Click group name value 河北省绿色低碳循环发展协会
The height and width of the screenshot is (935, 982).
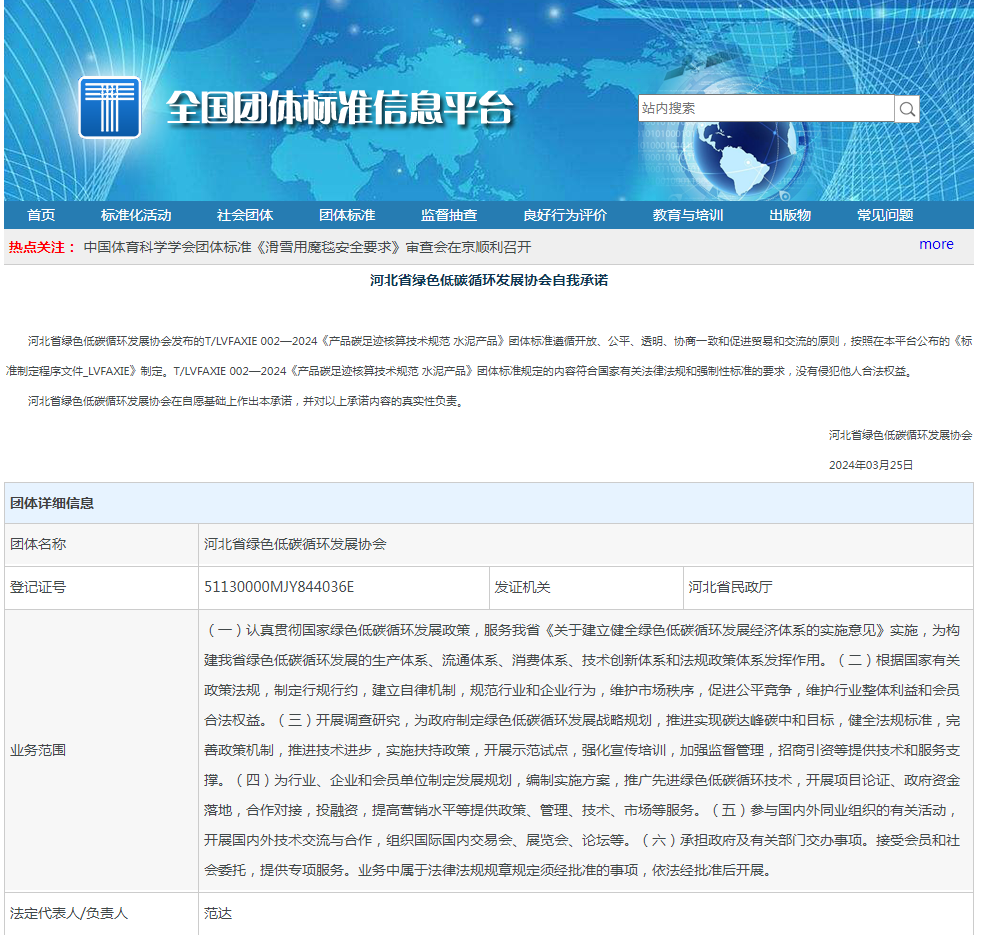click(295, 544)
